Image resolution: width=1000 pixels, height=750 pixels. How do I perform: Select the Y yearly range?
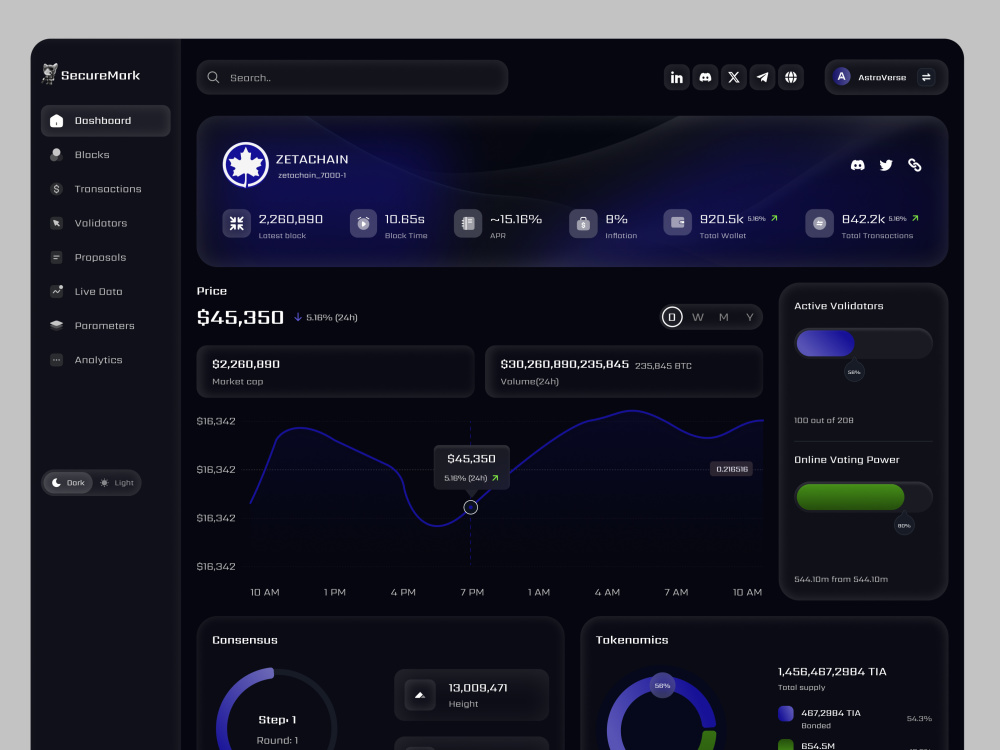point(749,317)
